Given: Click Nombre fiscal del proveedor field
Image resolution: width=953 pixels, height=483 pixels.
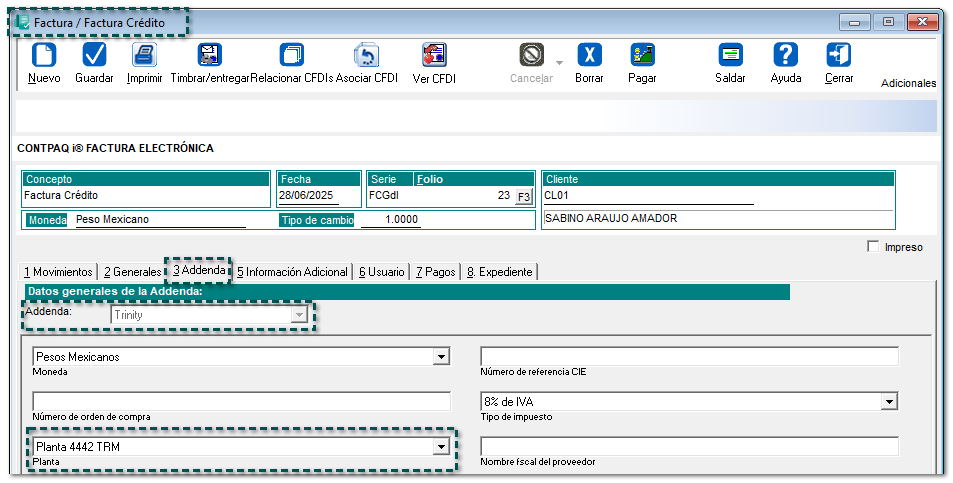Looking at the screenshot, I should pyautogui.click(x=689, y=447).
